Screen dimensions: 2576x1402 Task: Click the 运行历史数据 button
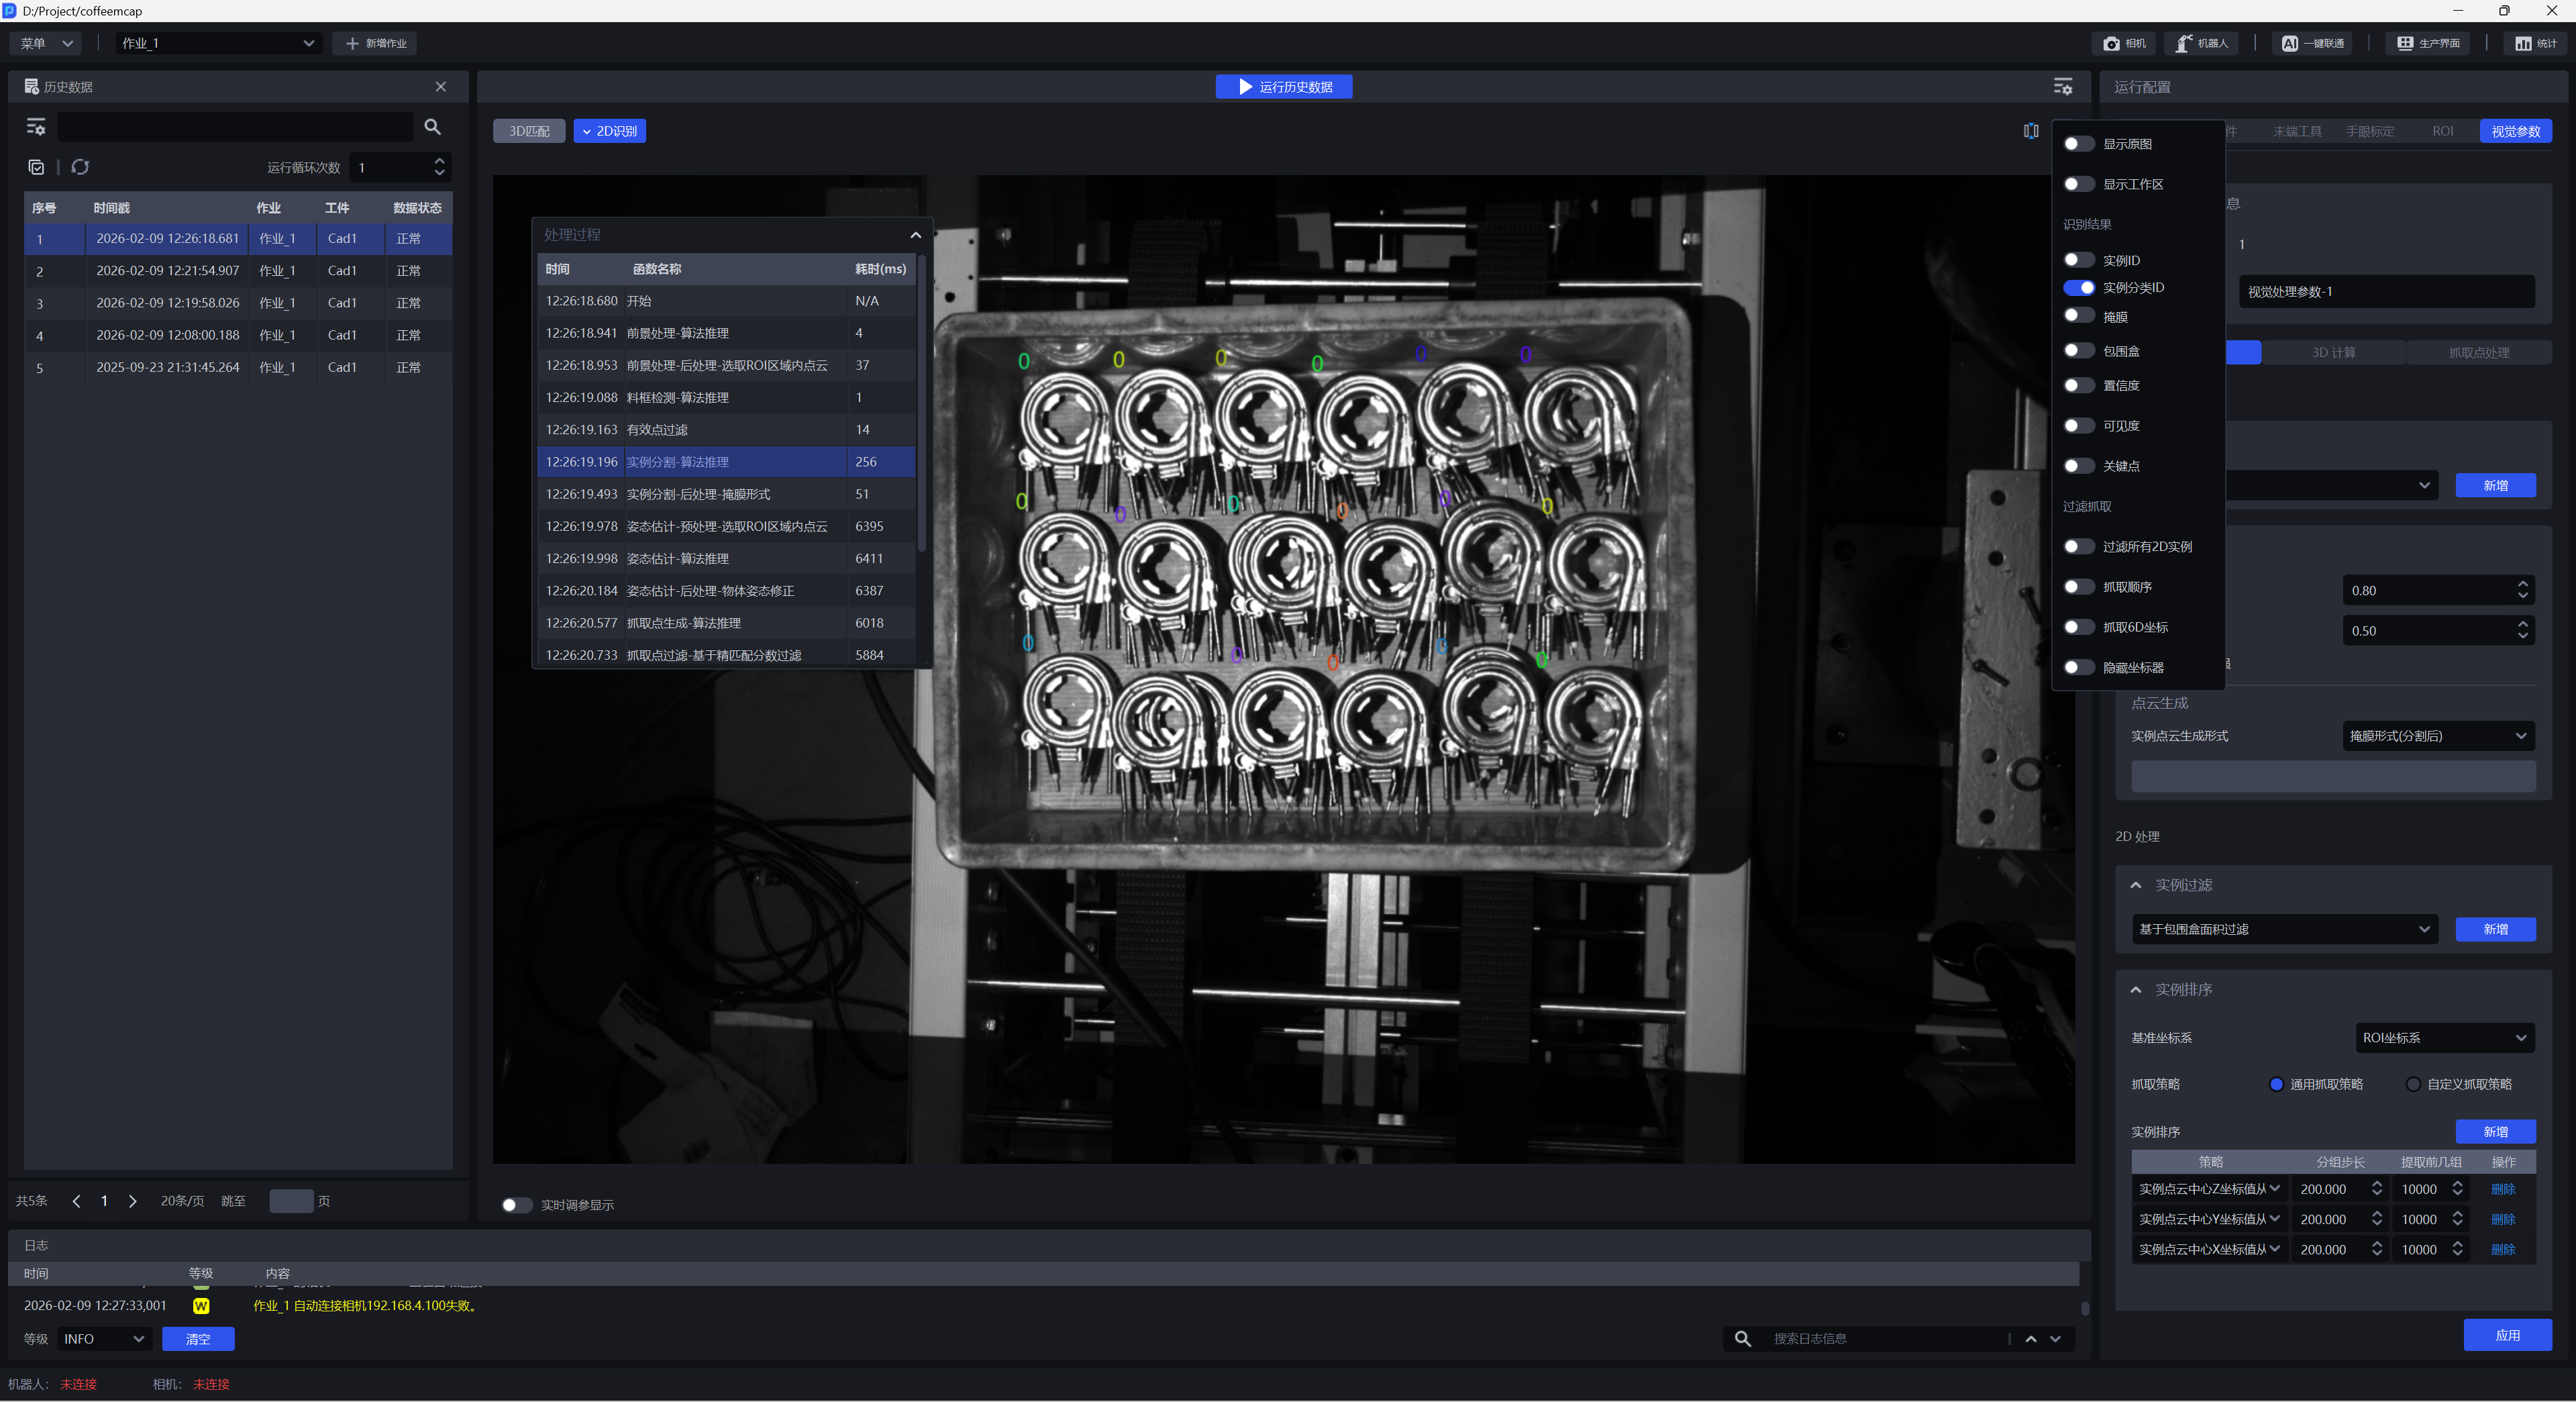coord(1284,87)
